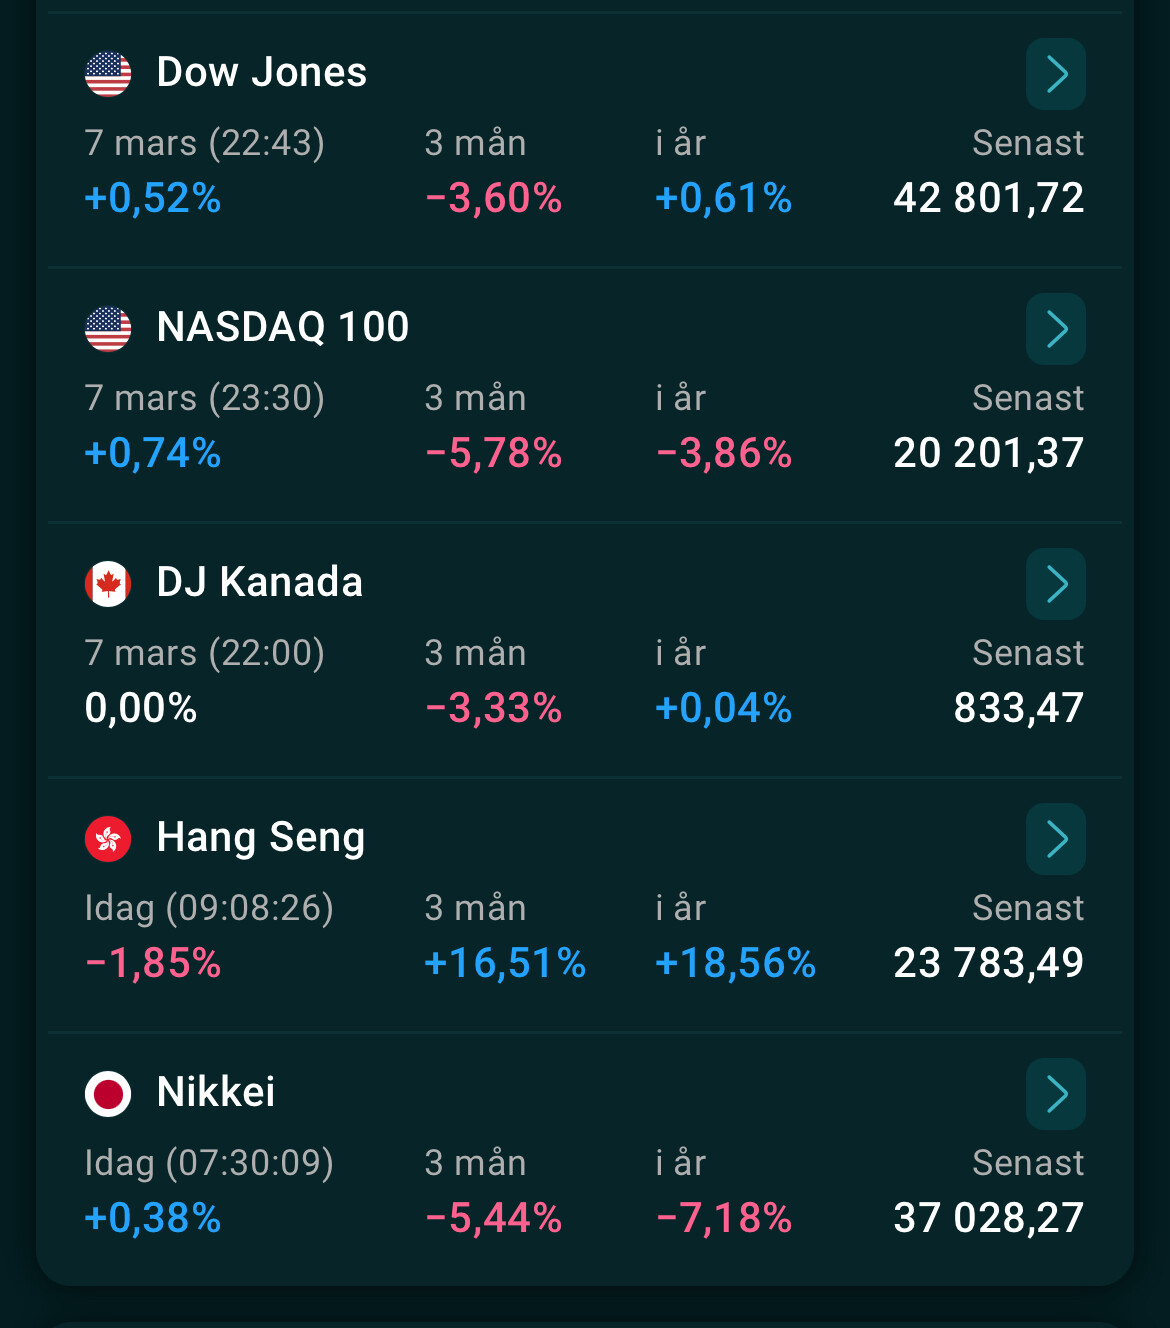
Task: Select the Dow Jones index title
Action: (x=262, y=73)
